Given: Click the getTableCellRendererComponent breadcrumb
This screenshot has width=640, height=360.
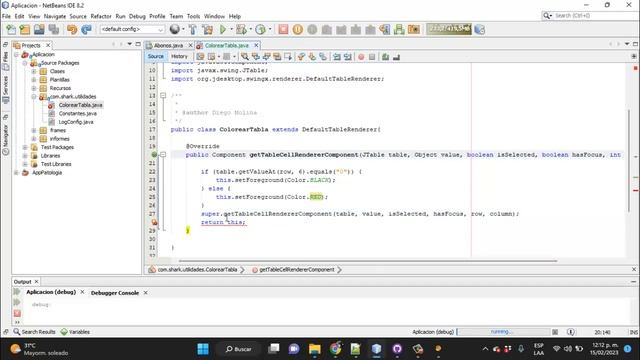Looking at the screenshot, I should (297, 270).
